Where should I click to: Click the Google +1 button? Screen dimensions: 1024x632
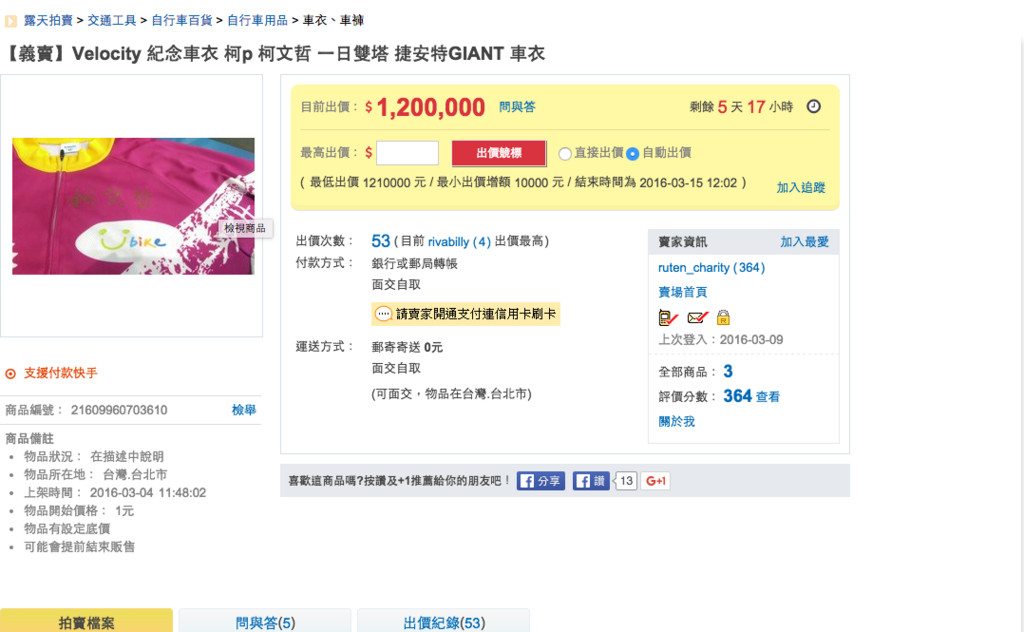pyautogui.click(x=656, y=481)
